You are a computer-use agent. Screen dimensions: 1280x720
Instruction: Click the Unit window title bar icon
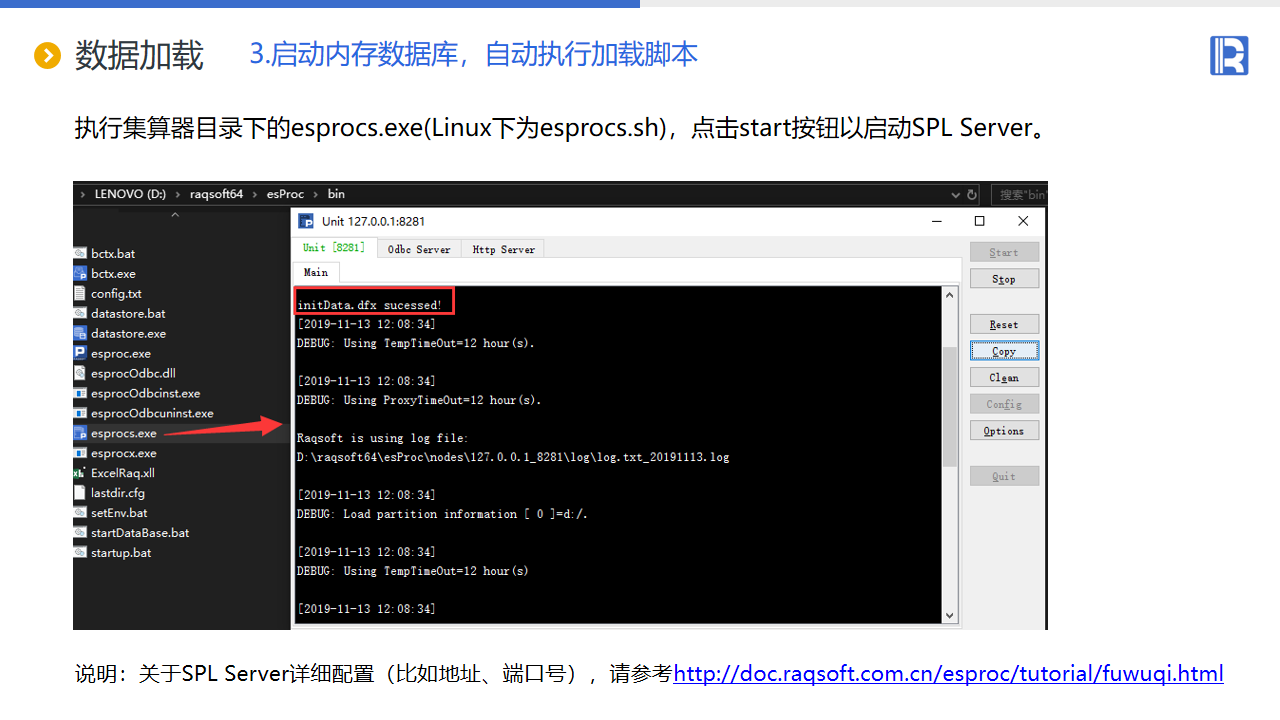(306, 221)
